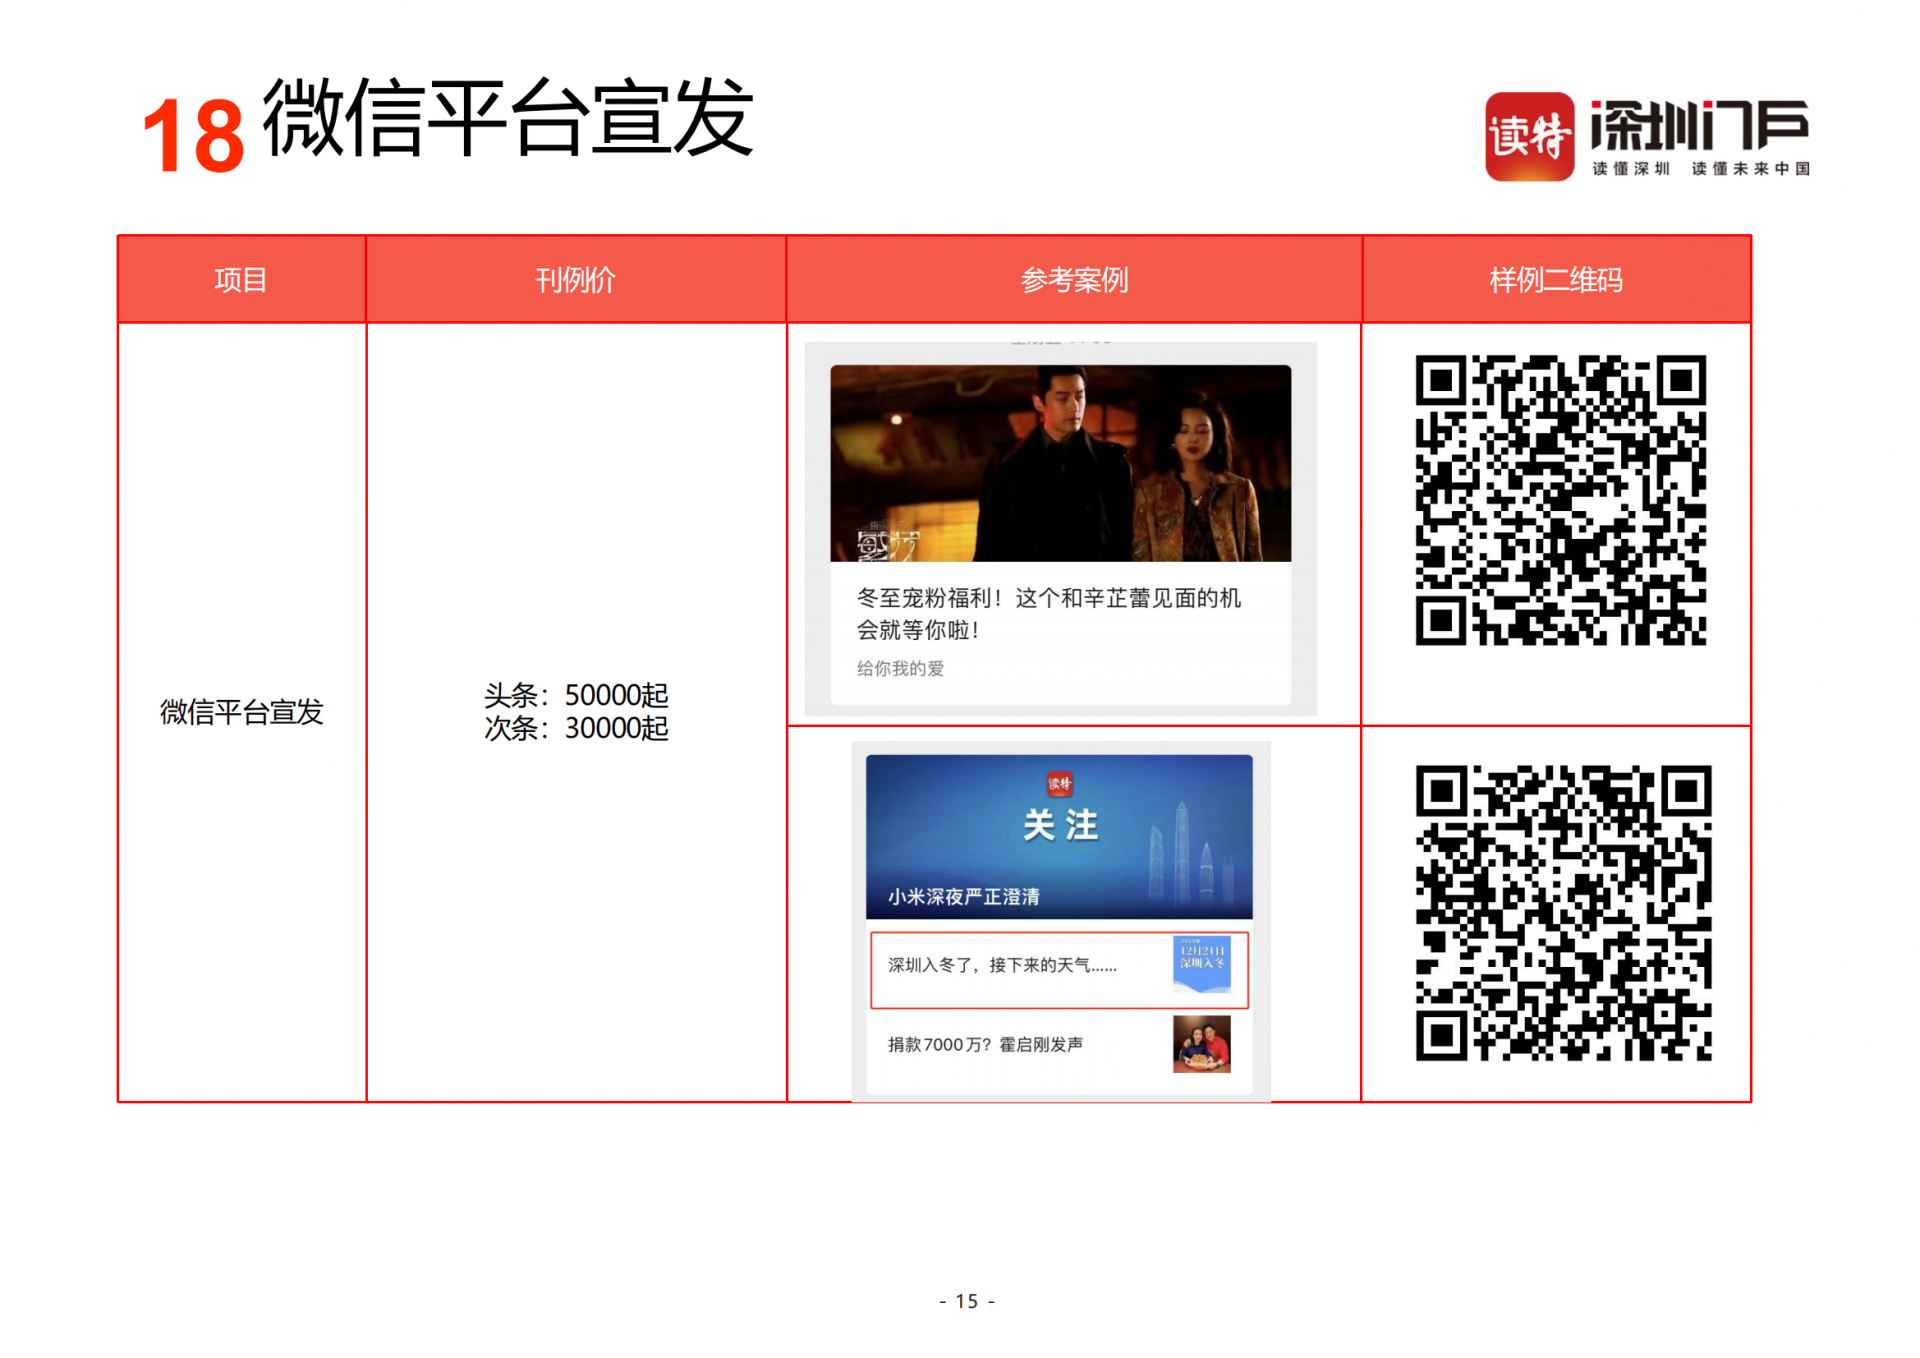Click the red section number 18
The width and height of the screenshot is (1920, 1358).
point(193,135)
